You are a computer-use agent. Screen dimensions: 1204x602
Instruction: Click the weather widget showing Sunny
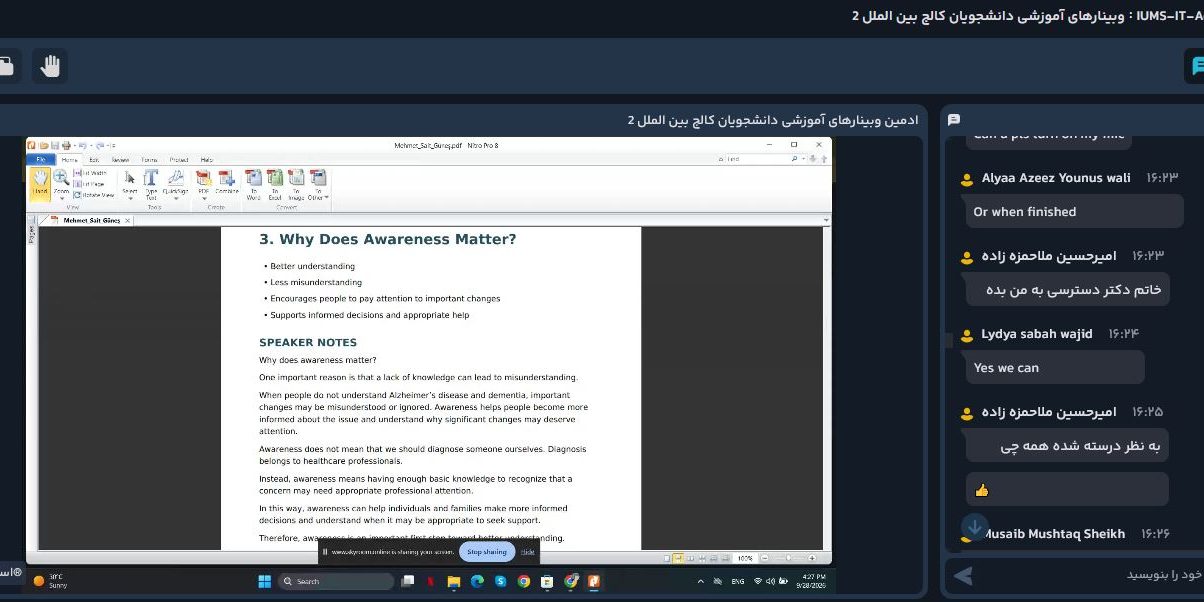pyautogui.click(x=49, y=581)
